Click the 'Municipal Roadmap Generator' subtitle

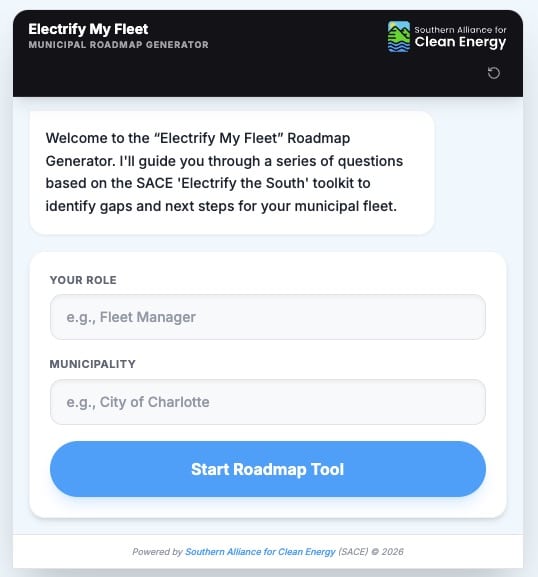point(118,45)
